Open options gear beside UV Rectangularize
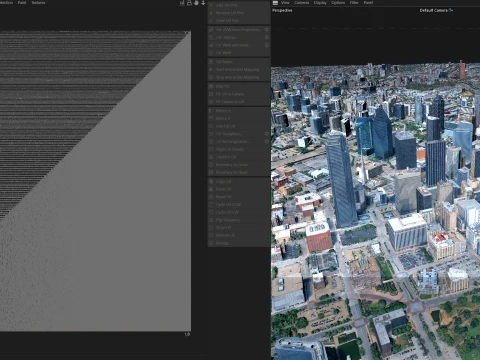The width and height of the screenshot is (480, 360). 267,141
